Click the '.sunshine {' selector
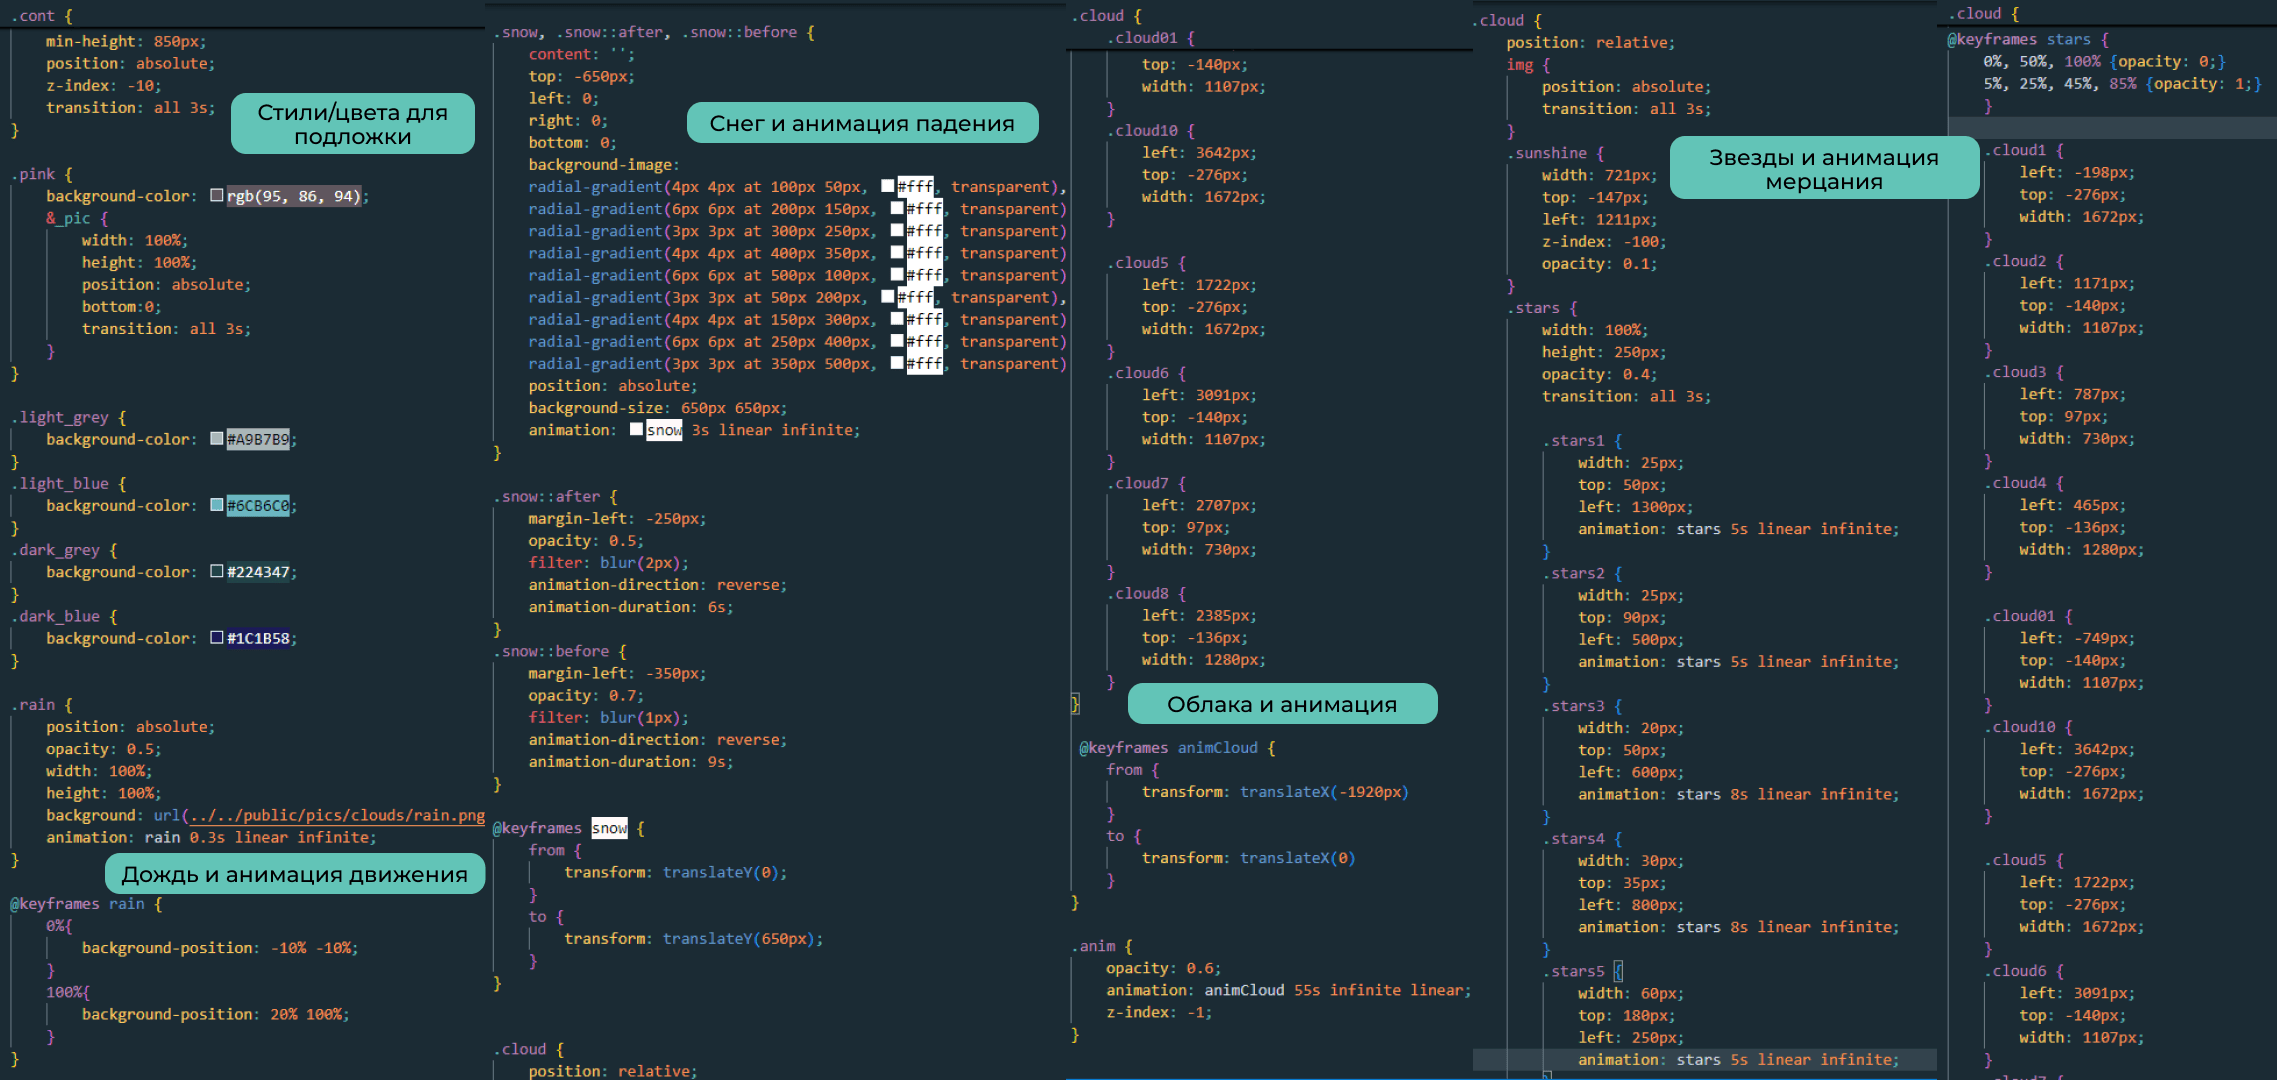2277x1080 pixels. 1555,153
